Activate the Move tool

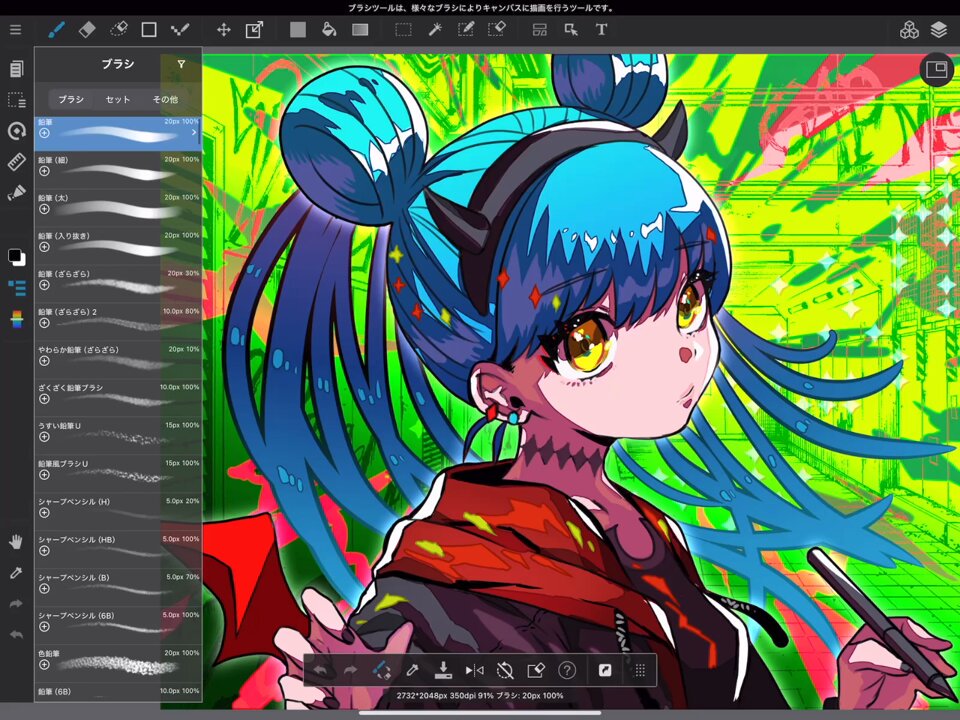[223, 29]
